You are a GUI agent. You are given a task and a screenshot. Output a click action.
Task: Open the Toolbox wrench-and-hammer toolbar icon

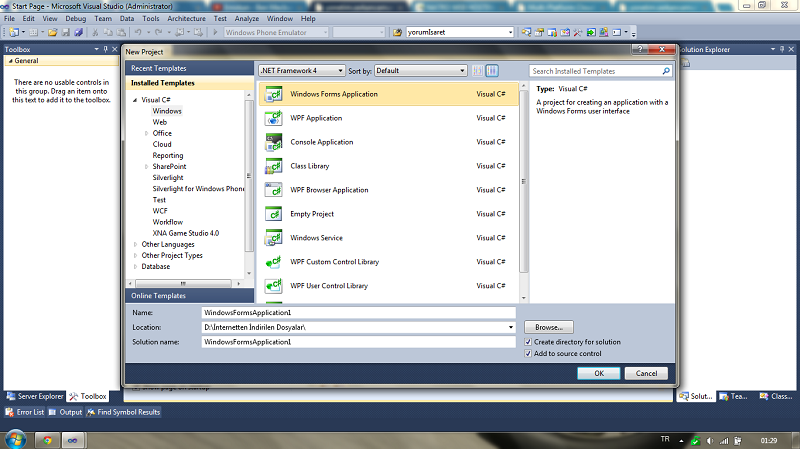pyautogui.click(x=578, y=32)
